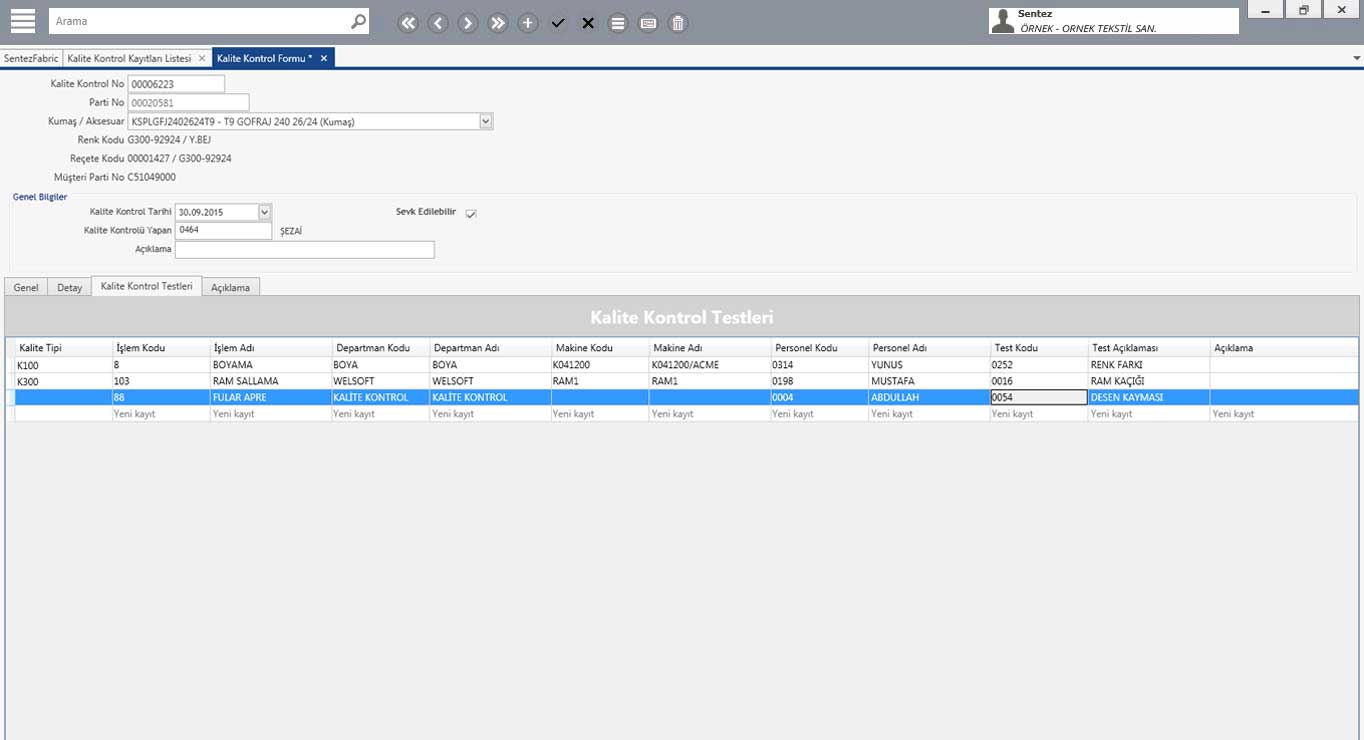1364x740 pixels.
Task: Sort by Makine Kodu column header
Action: [x=600, y=348]
